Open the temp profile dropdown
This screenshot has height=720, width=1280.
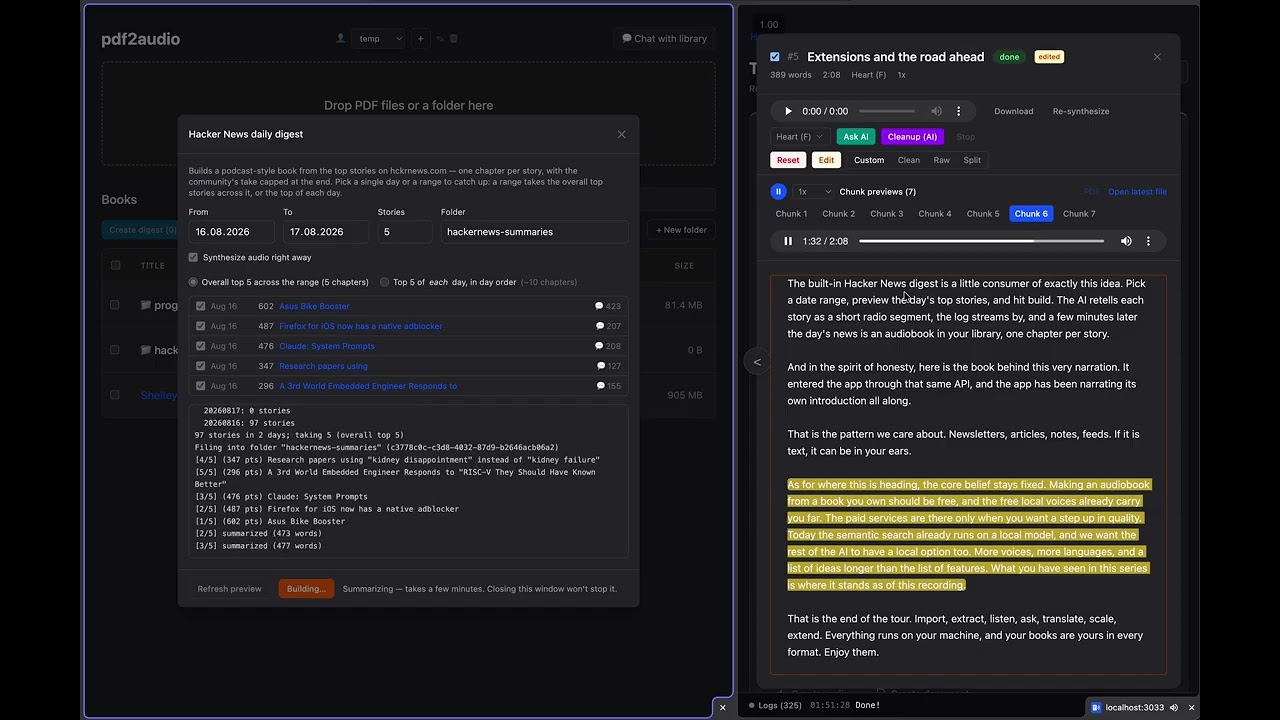[379, 38]
